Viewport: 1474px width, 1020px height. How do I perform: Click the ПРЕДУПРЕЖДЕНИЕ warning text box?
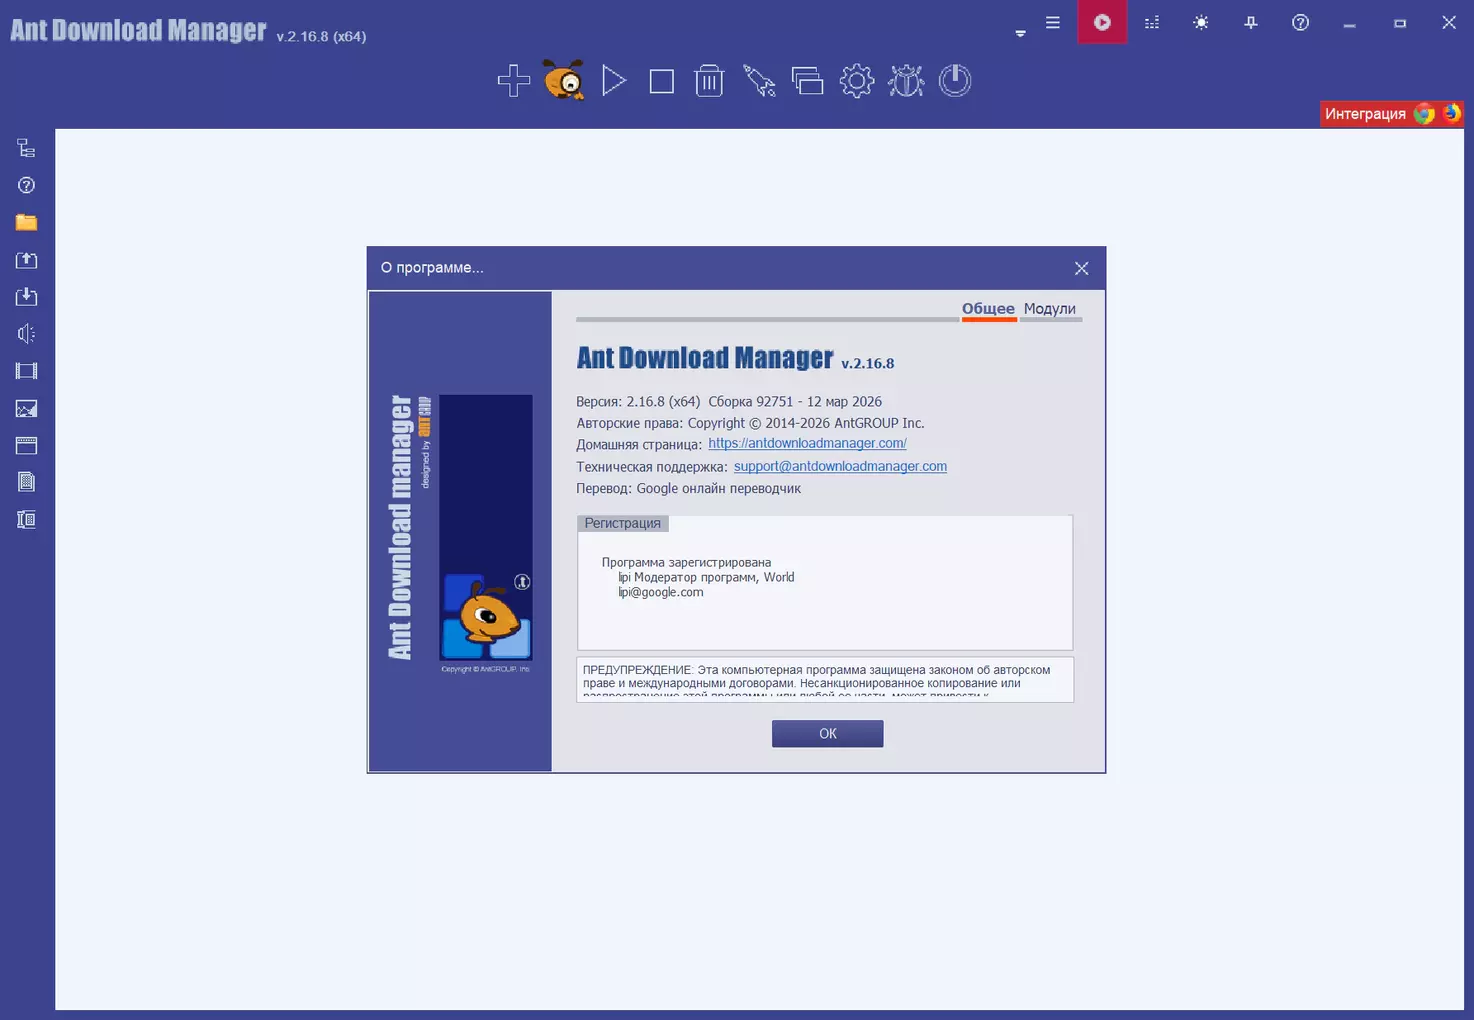[x=825, y=680]
